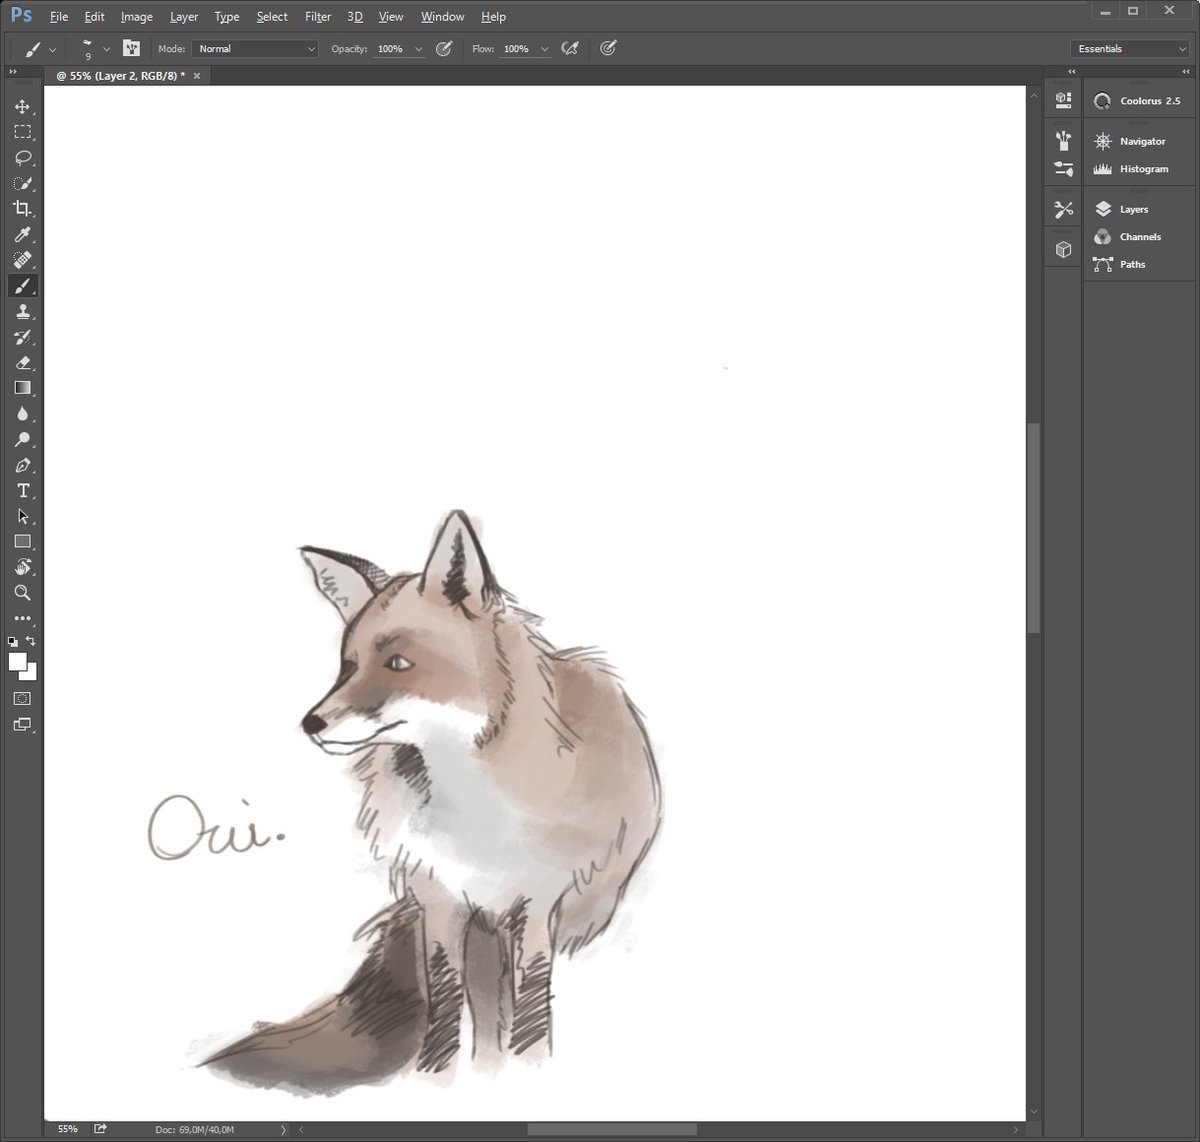This screenshot has width=1200, height=1142.
Task: Open the Opacity slider dropdown
Action: coord(418,49)
